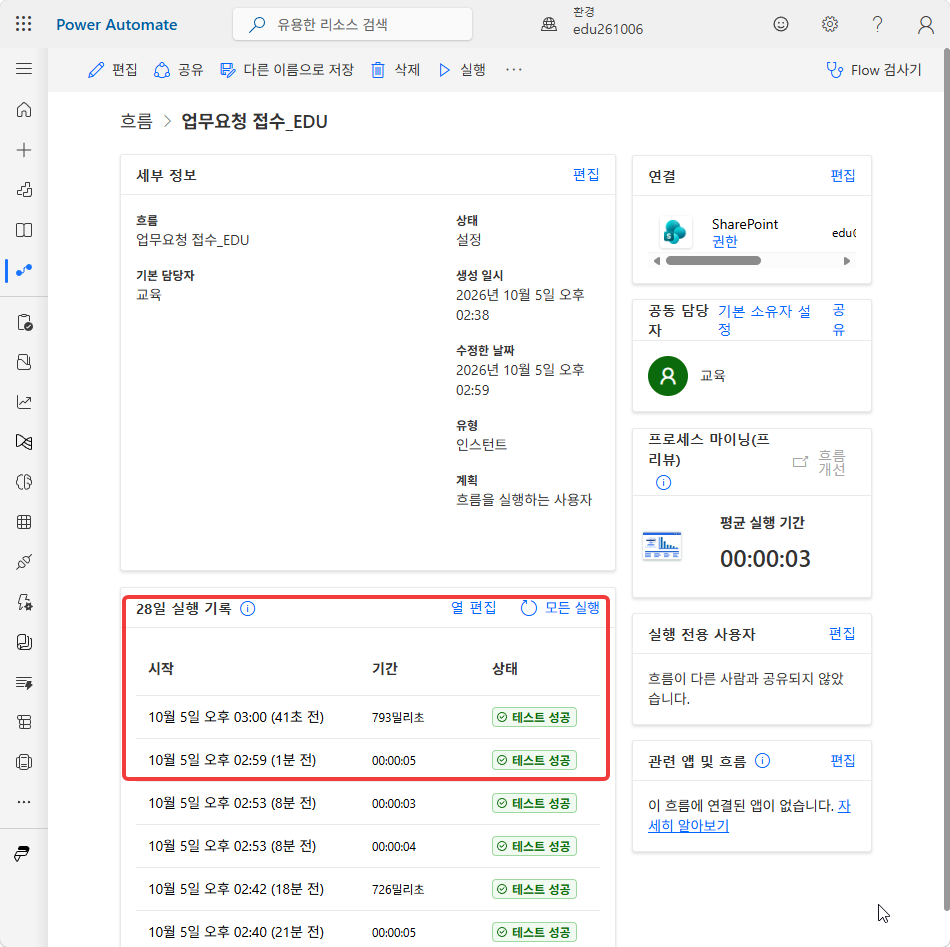This screenshot has height=947, width=950.
Task: Open the app launcher waffle icon
Action: pyautogui.click(x=24, y=24)
